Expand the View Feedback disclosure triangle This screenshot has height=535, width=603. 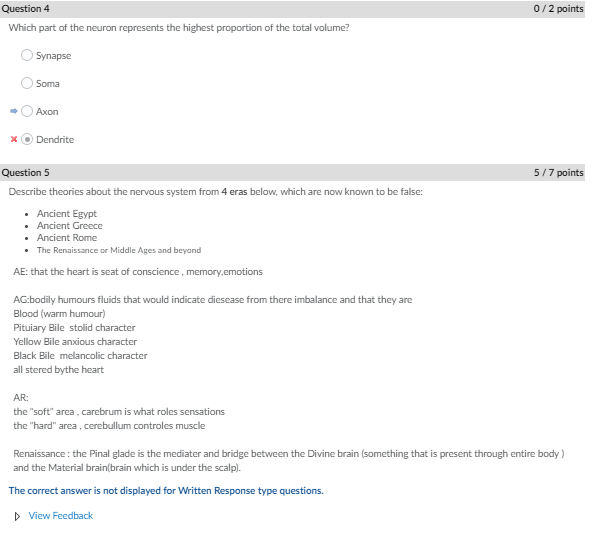(x=16, y=516)
